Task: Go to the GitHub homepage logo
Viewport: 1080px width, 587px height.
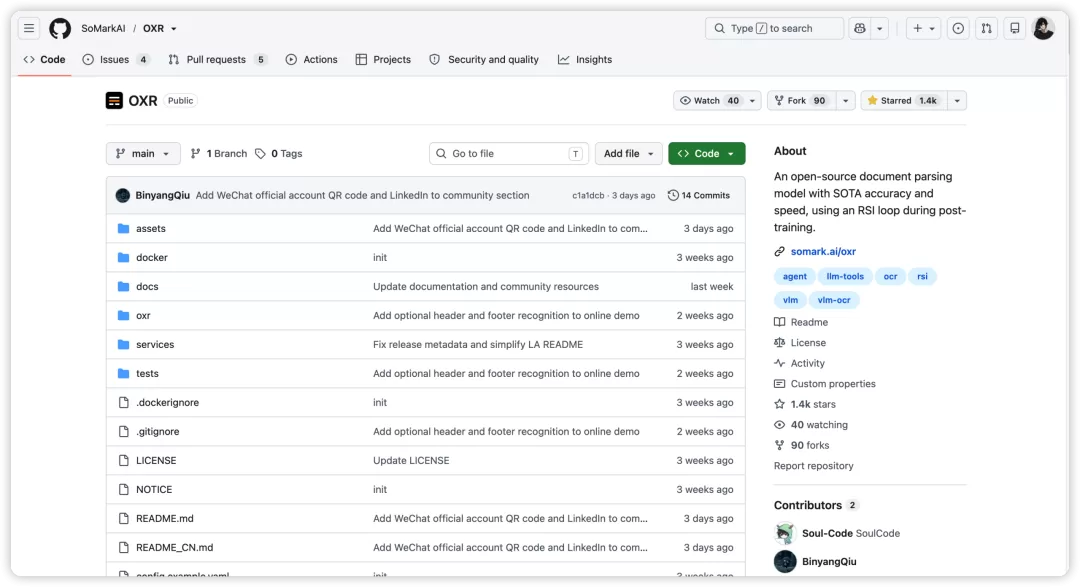Action: pyautogui.click(x=60, y=28)
